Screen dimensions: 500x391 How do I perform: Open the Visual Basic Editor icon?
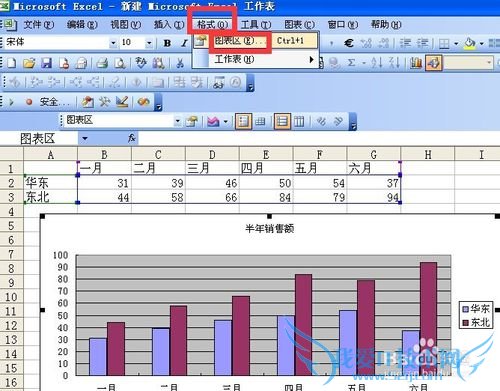[87, 102]
